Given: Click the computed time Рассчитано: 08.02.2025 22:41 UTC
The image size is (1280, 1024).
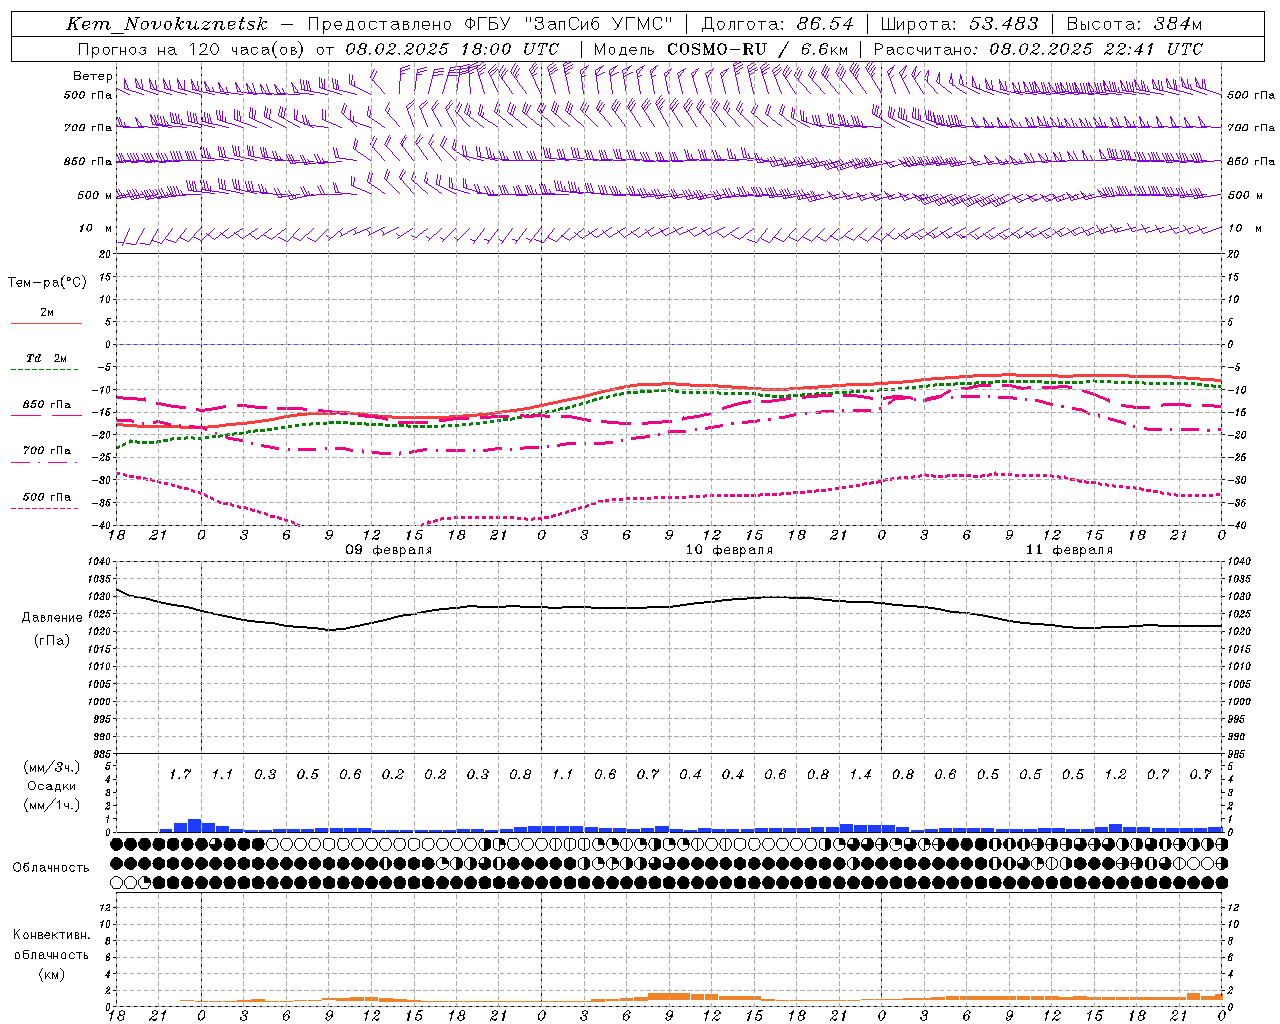Looking at the screenshot, I should pos(1038,49).
